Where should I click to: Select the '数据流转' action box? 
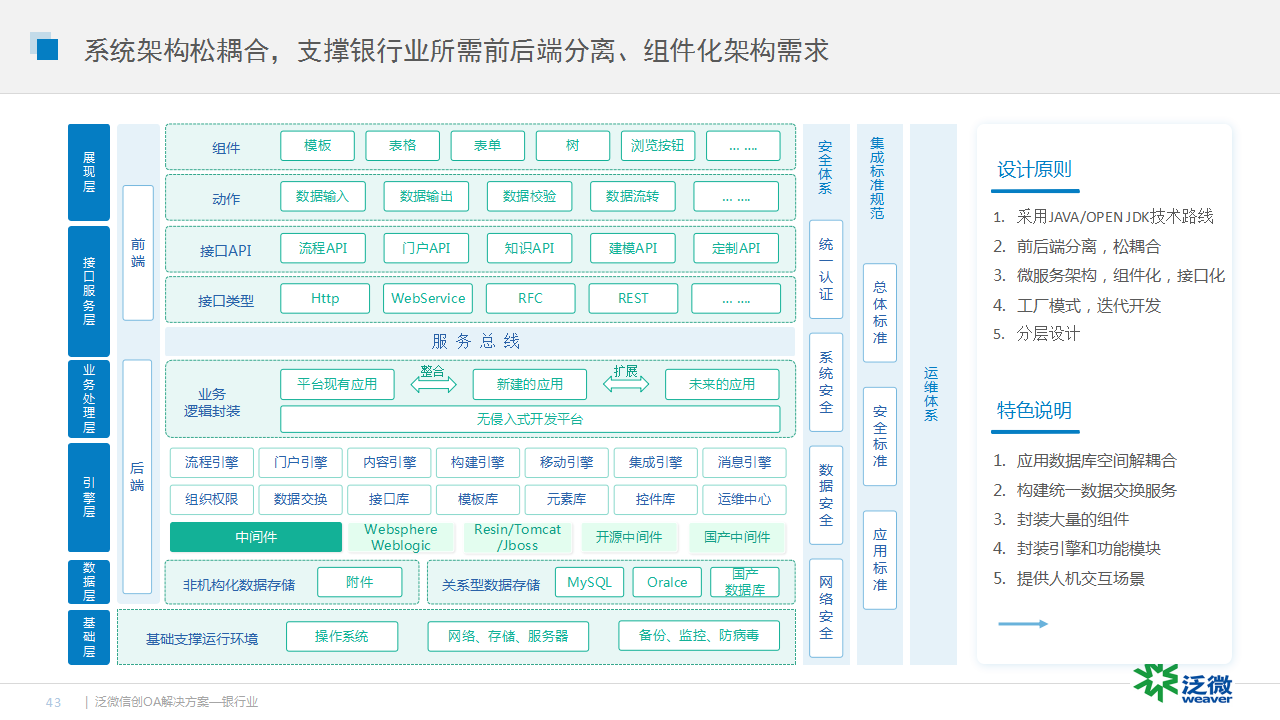pyautogui.click(x=633, y=196)
